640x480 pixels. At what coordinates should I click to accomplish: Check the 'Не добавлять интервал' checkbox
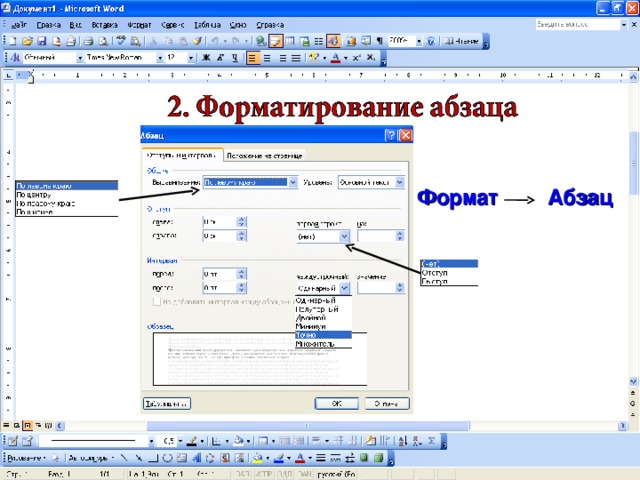(x=157, y=302)
